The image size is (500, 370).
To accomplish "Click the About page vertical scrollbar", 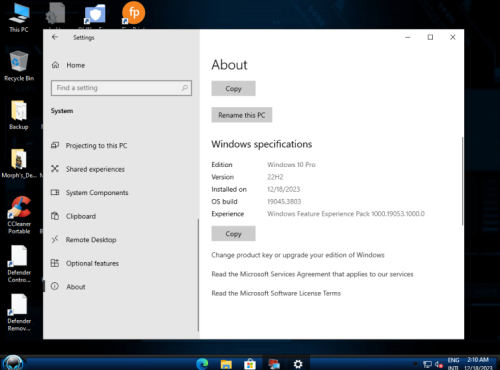I will tap(462, 181).
